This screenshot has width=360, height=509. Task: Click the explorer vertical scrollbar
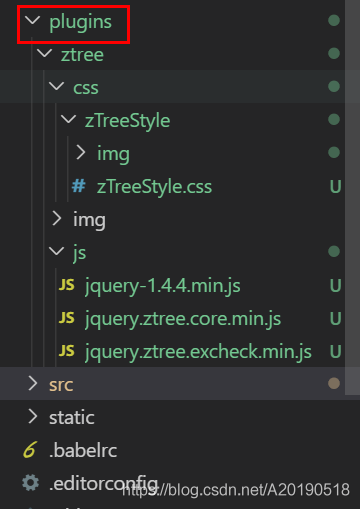tap(352, 197)
